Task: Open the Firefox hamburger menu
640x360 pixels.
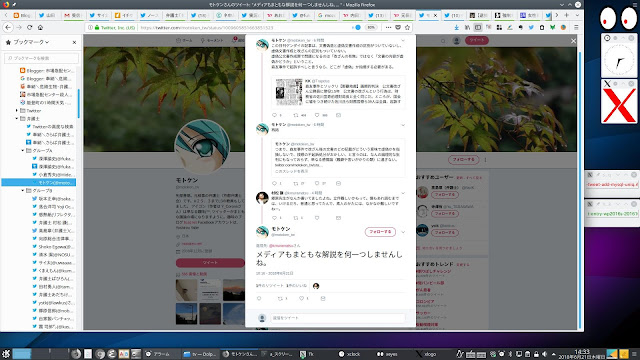Action: coord(576,27)
